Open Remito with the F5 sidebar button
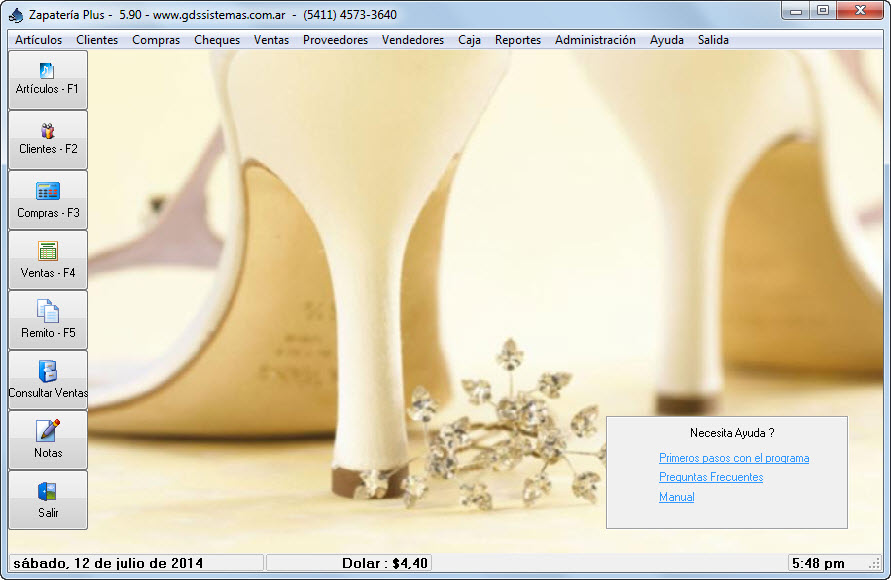This screenshot has width=891, height=580. pos(48,320)
